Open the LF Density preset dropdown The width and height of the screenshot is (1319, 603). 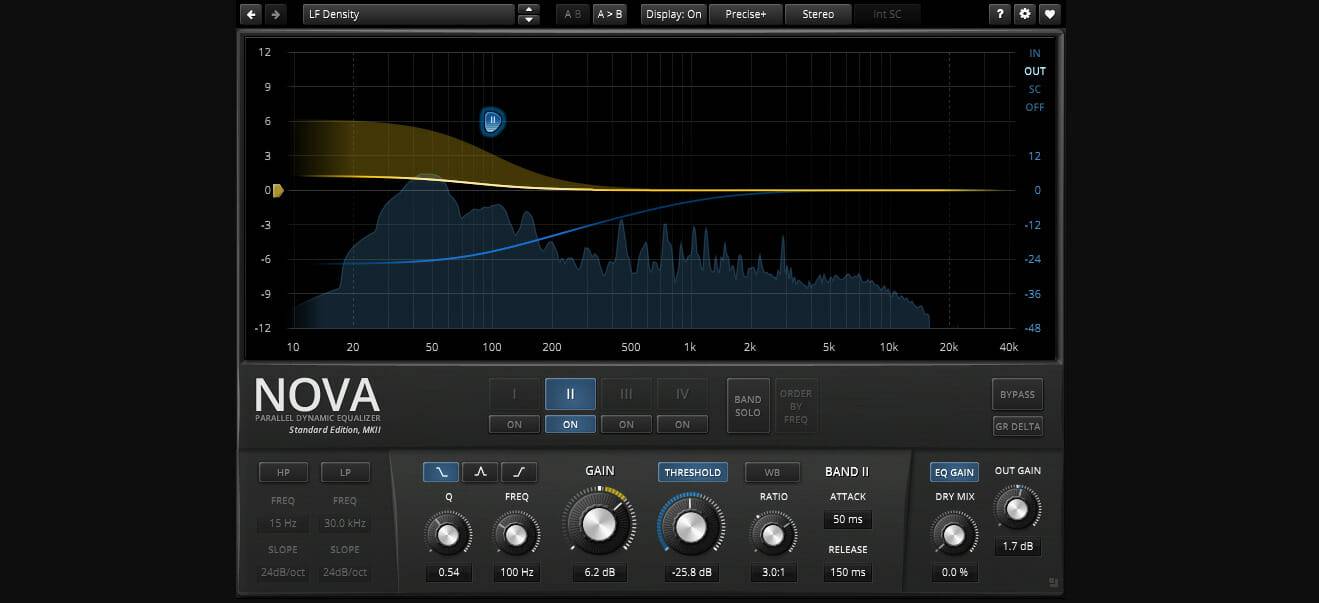pyautogui.click(x=408, y=14)
